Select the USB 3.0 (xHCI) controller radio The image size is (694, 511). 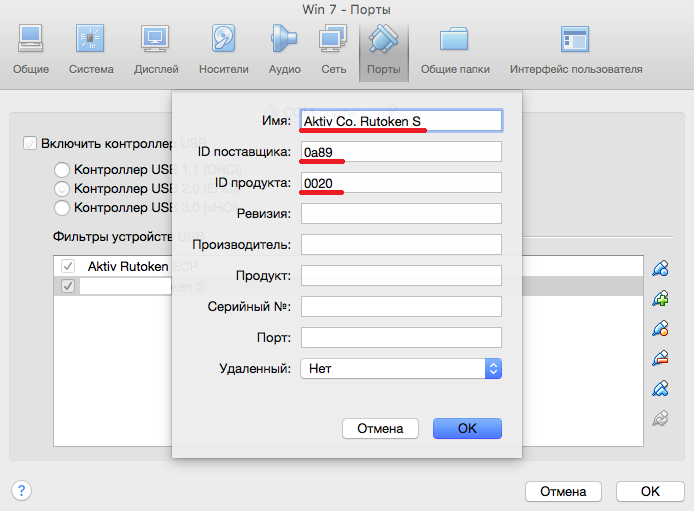tap(62, 207)
